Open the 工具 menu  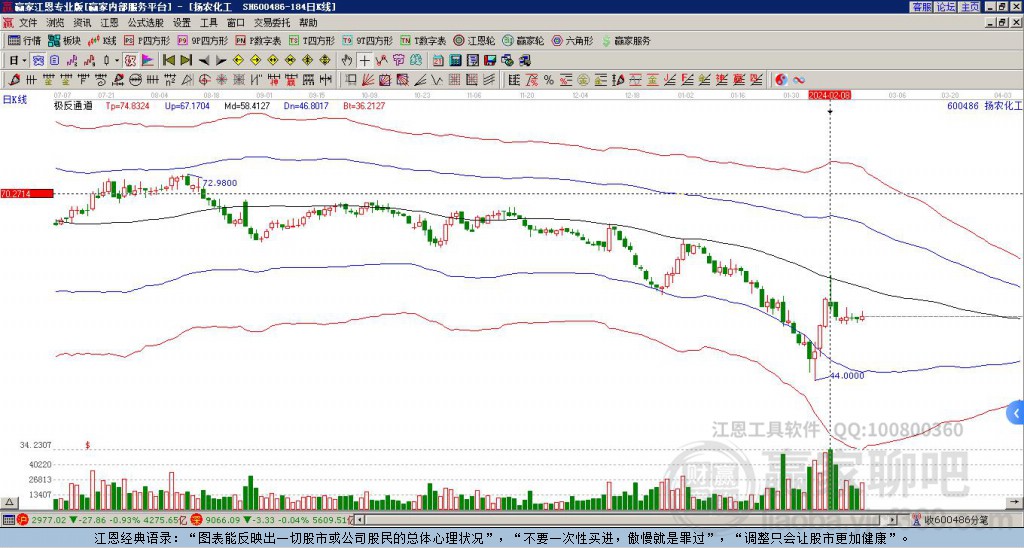[209, 23]
